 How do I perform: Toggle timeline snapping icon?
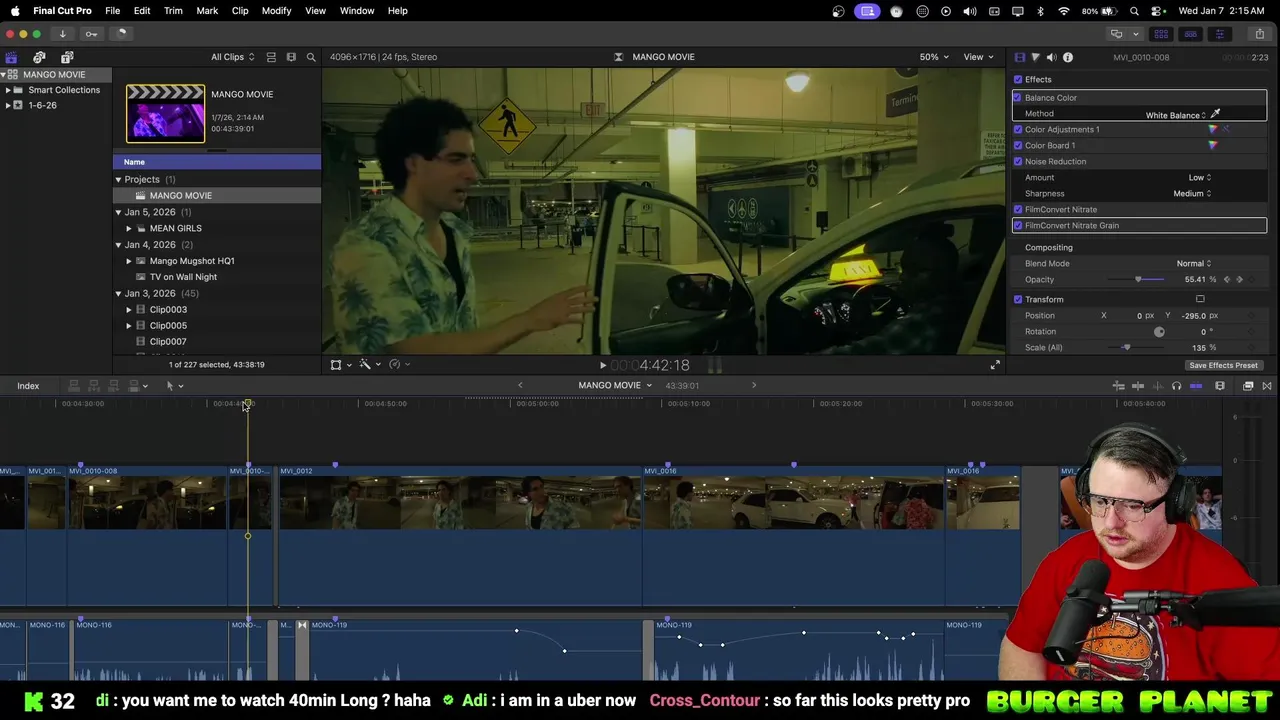coord(1196,386)
